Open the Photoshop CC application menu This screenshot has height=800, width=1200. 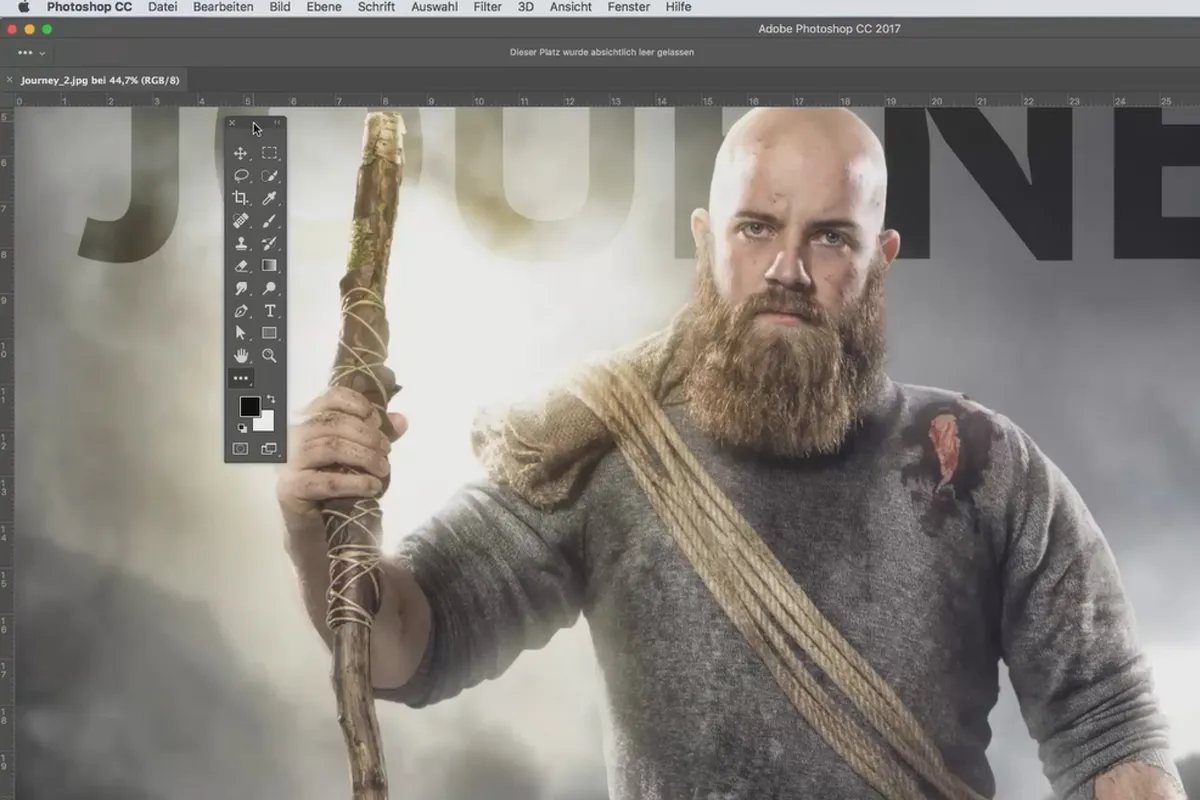[89, 7]
